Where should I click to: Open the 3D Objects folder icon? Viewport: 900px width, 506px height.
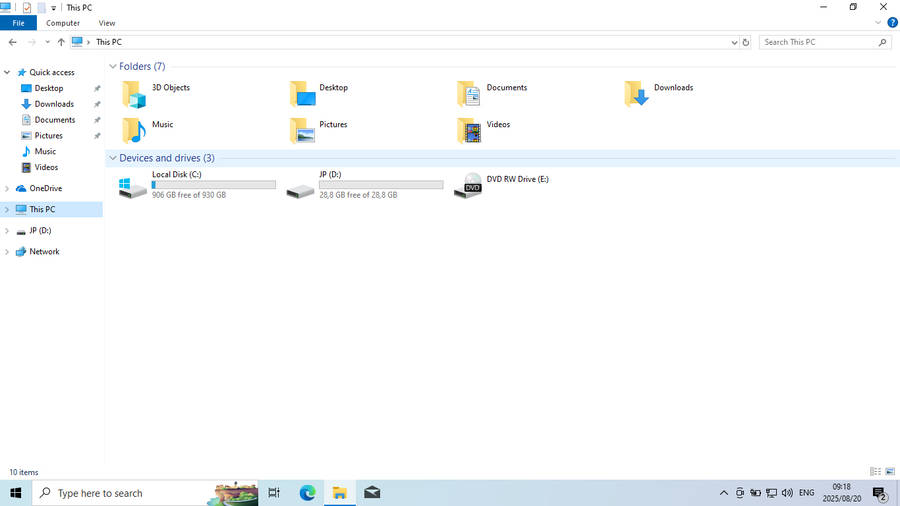(x=134, y=94)
